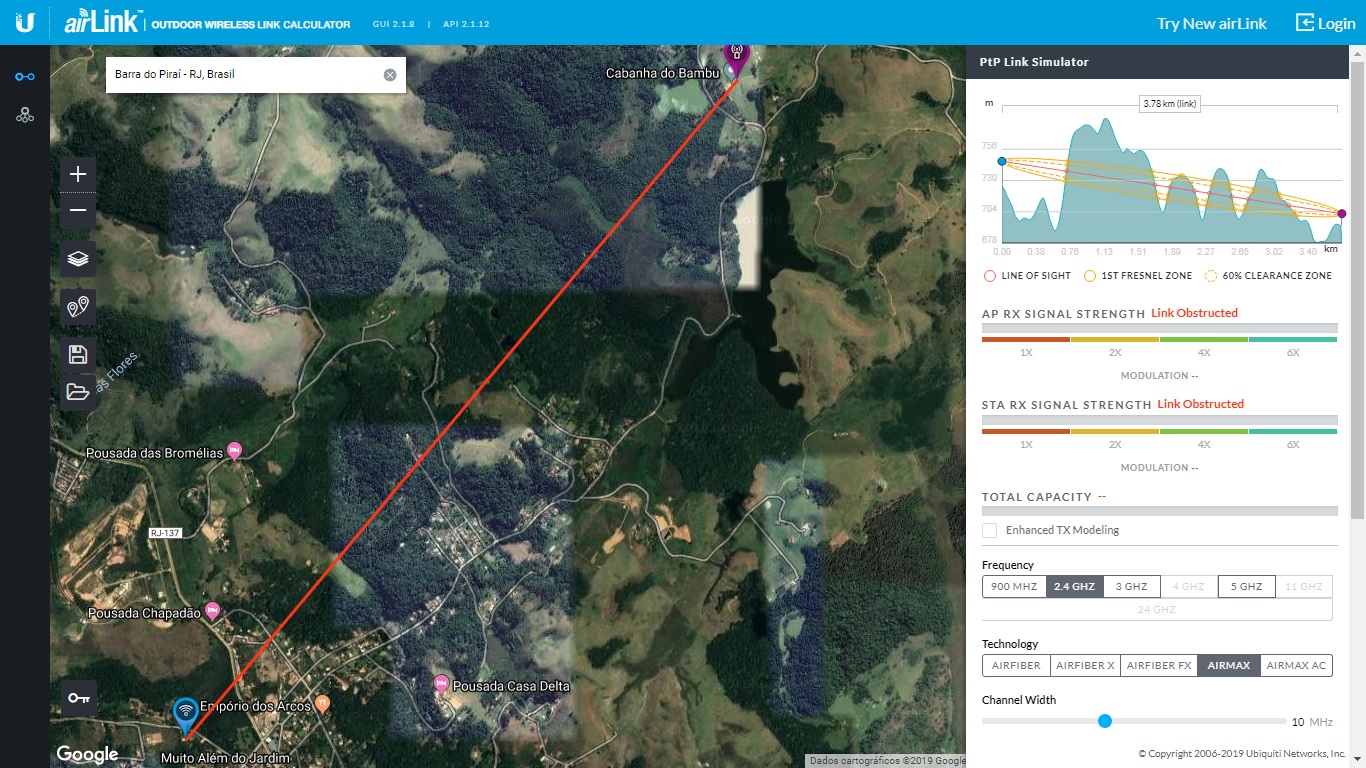Click the AP Link Obstructed status text
Viewport: 1366px width, 768px height.
[1194, 313]
